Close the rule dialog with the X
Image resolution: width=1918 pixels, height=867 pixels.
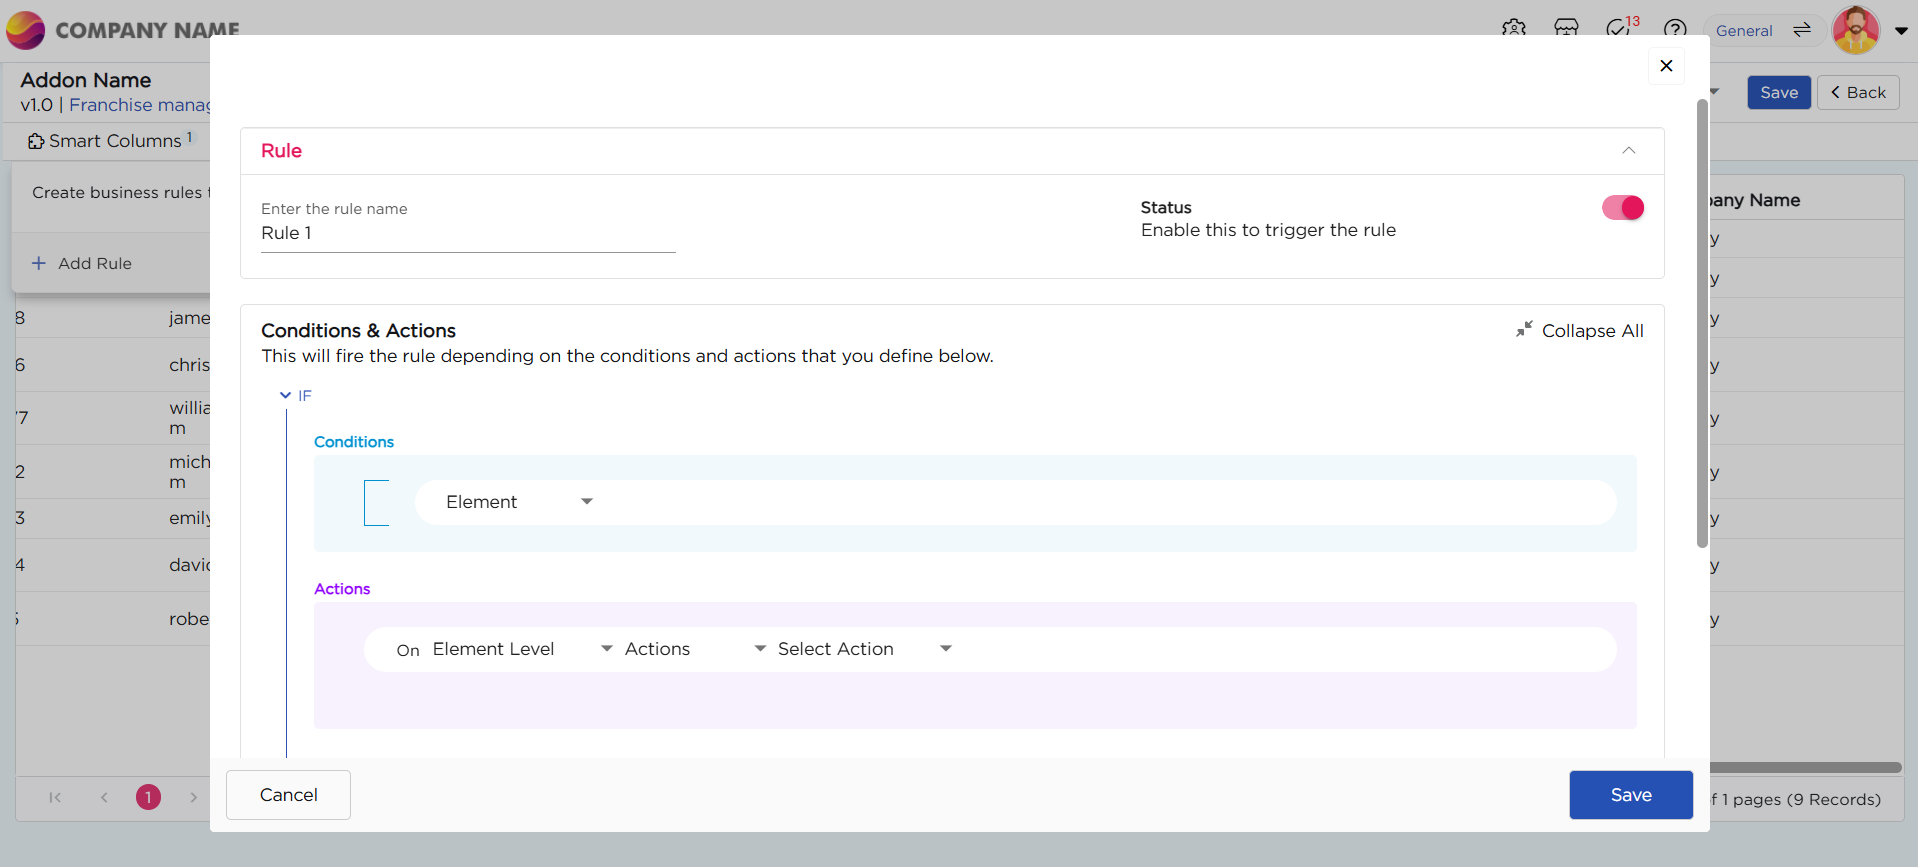click(1665, 66)
